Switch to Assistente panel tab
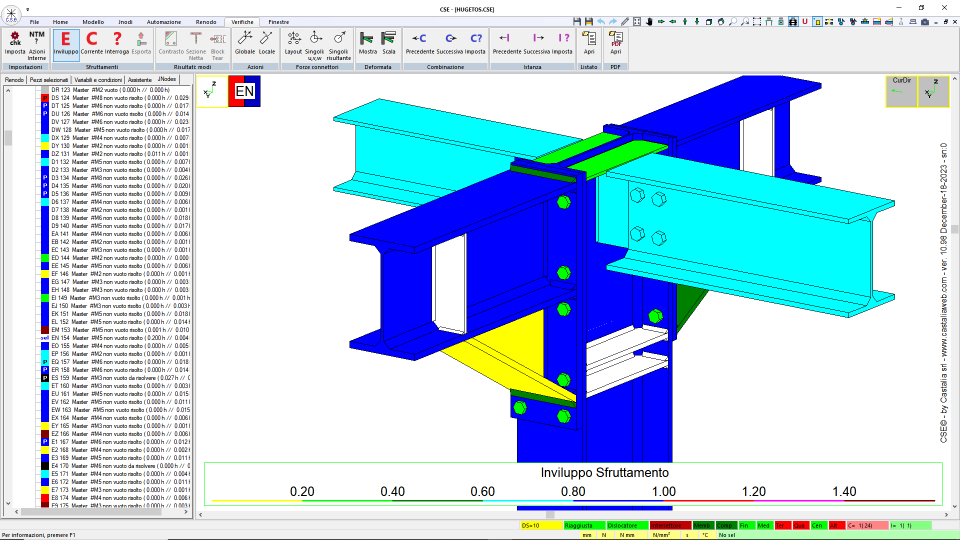 click(140, 80)
